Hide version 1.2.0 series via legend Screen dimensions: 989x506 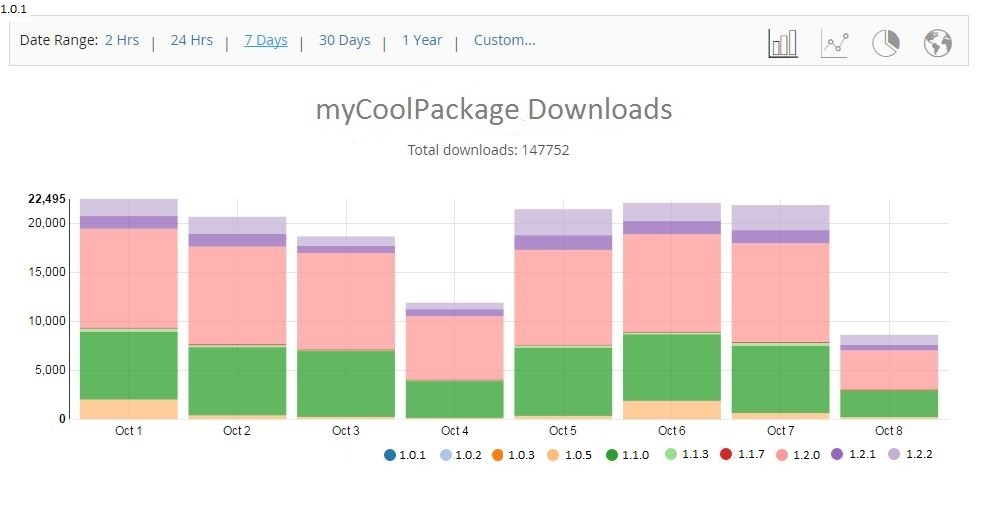[x=801, y=455]
